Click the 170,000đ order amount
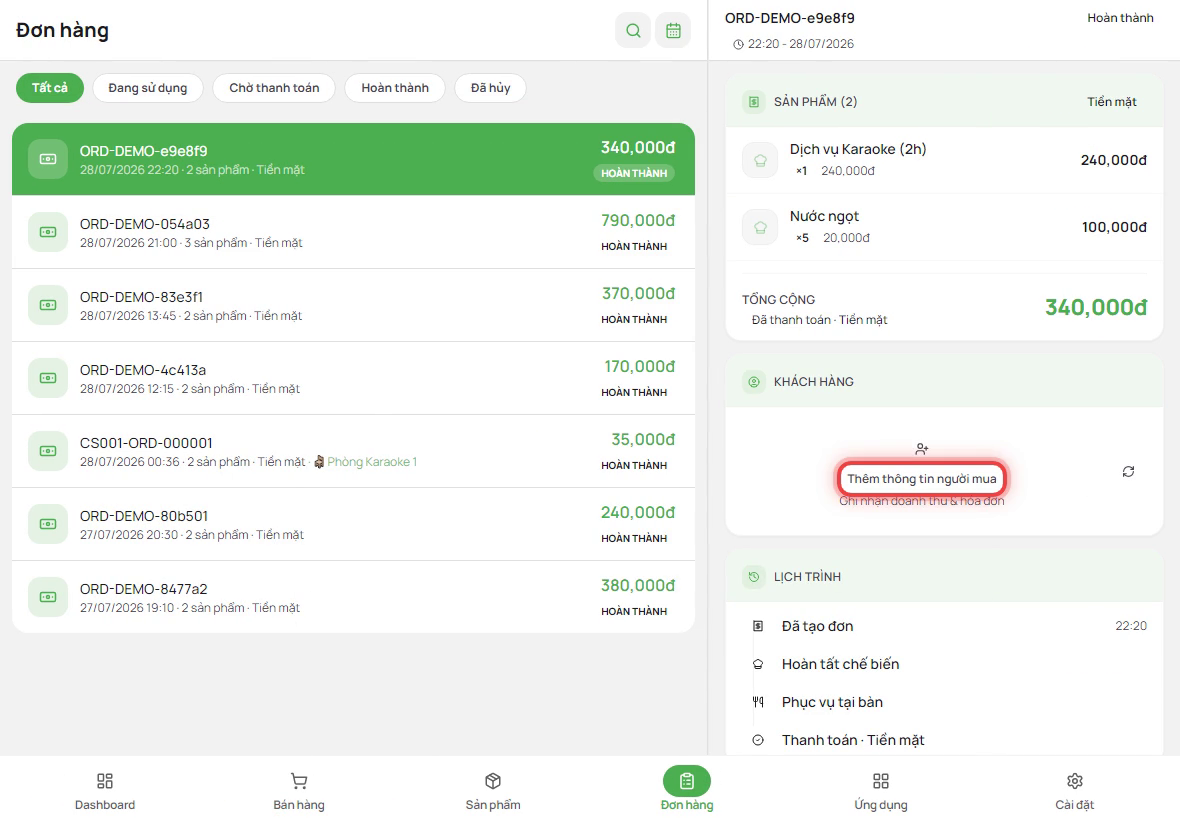1180x820 pixels. [640, 366]
